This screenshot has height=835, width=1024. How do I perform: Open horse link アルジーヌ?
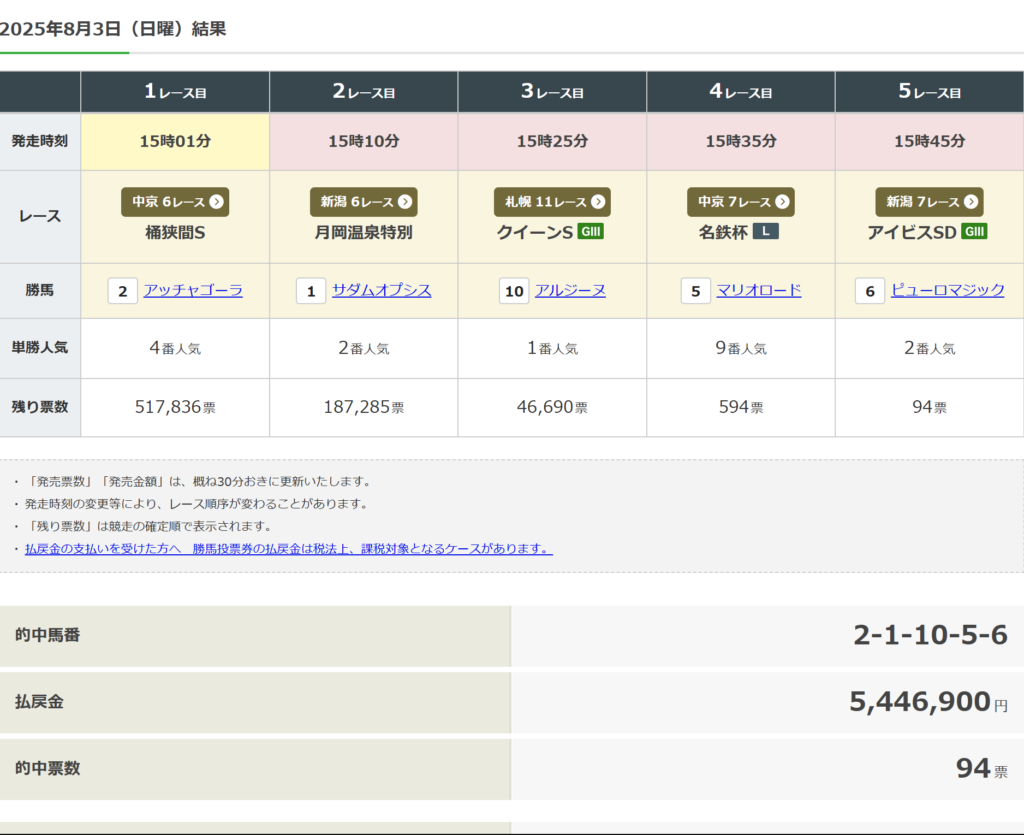570,290
